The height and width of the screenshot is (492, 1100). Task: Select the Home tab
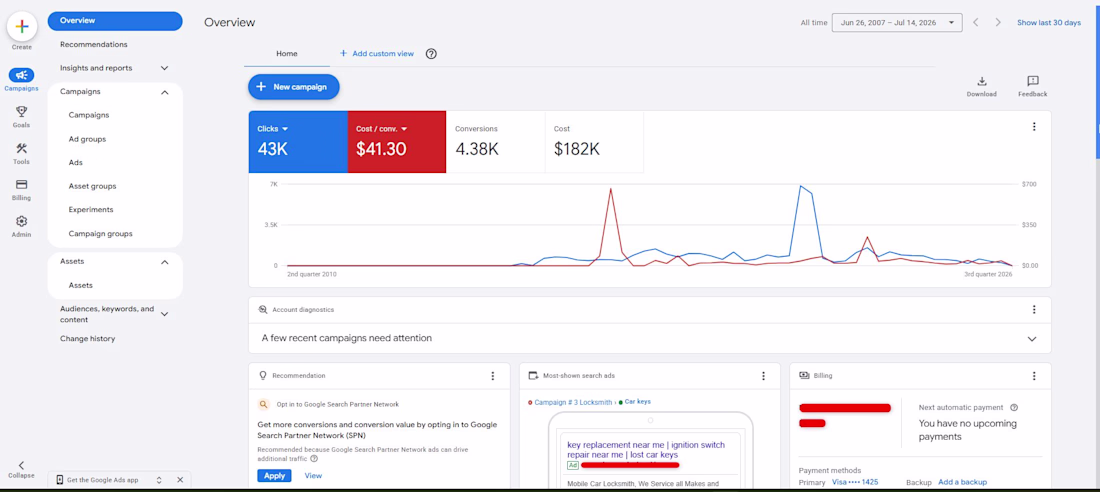[286, 53]
